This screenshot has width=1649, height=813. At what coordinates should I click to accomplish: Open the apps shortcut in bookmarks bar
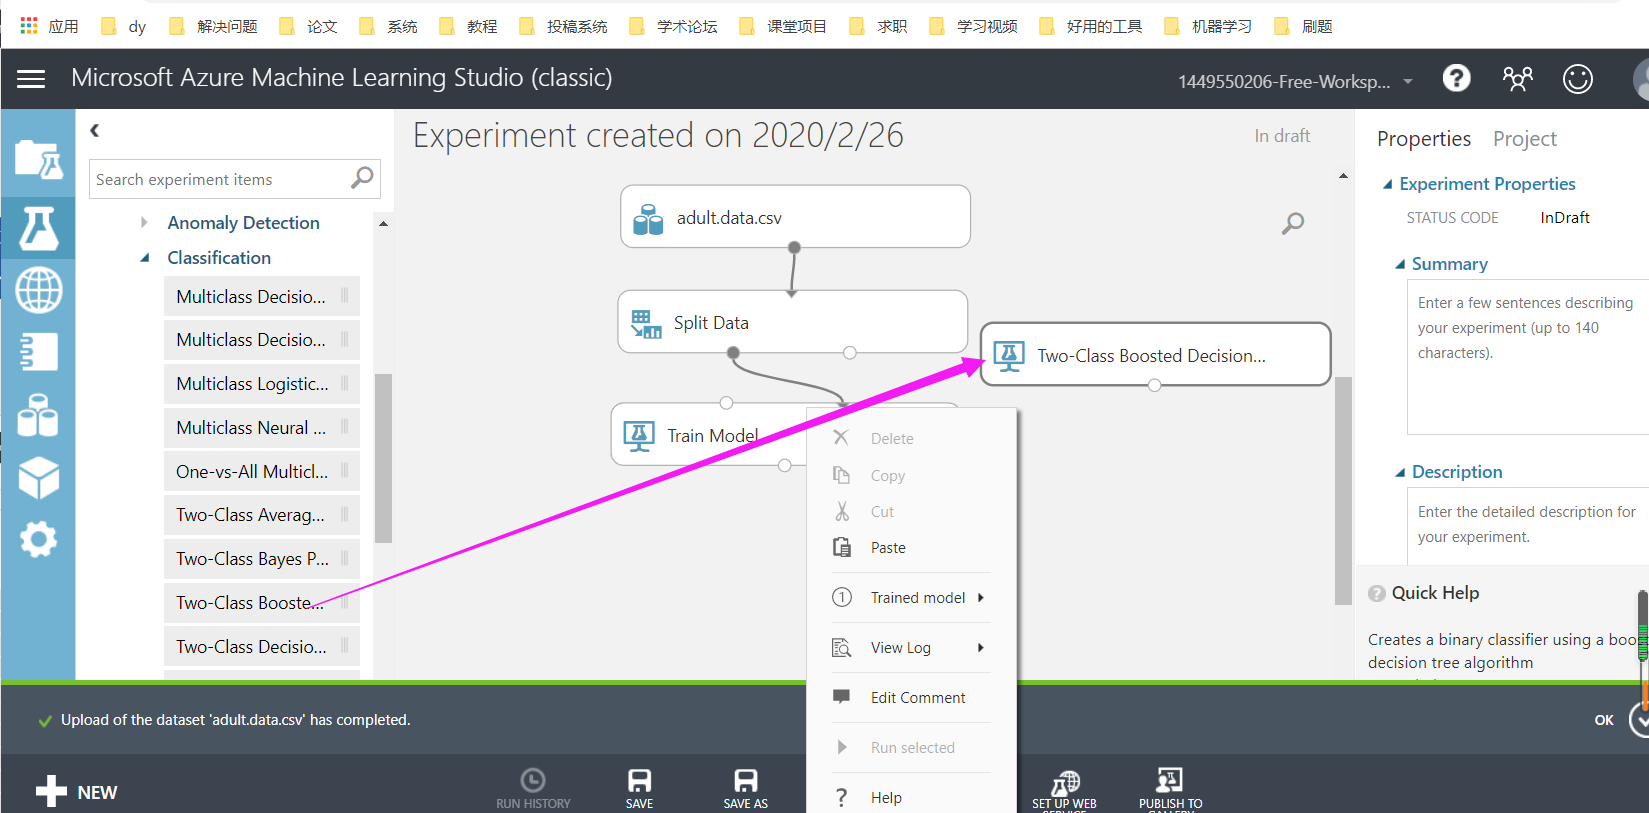tap(49, 26)
